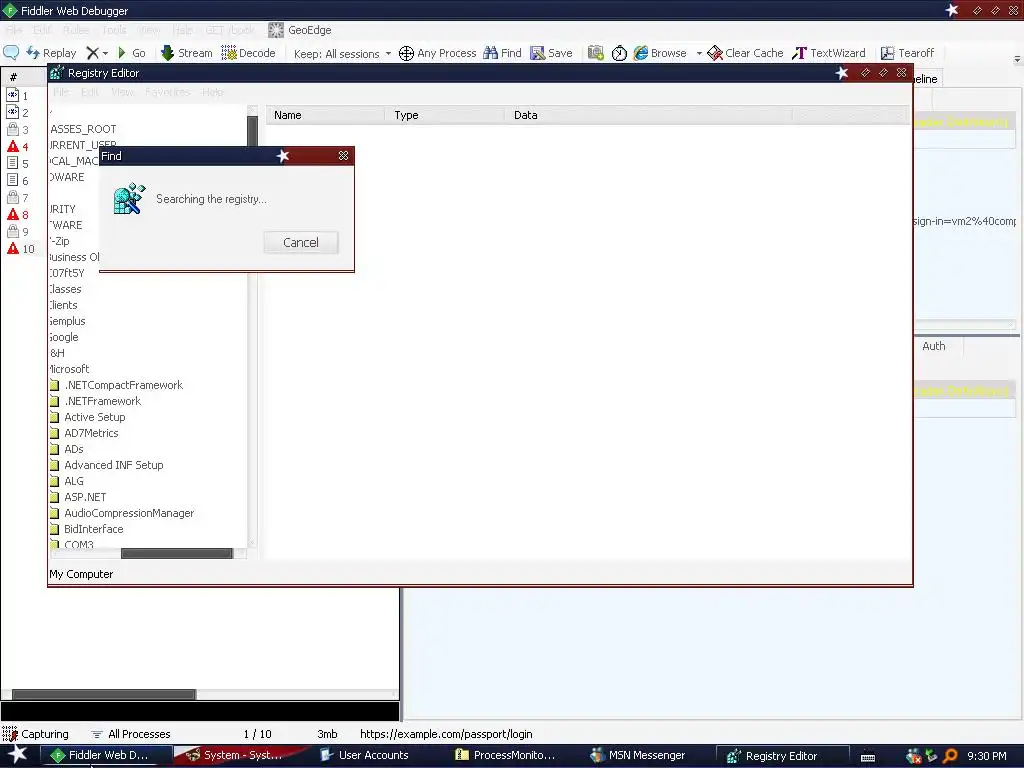The width and height of the screenshot is (1024, 768).
Task: Click the Name column header
Action: pos(325,115)
